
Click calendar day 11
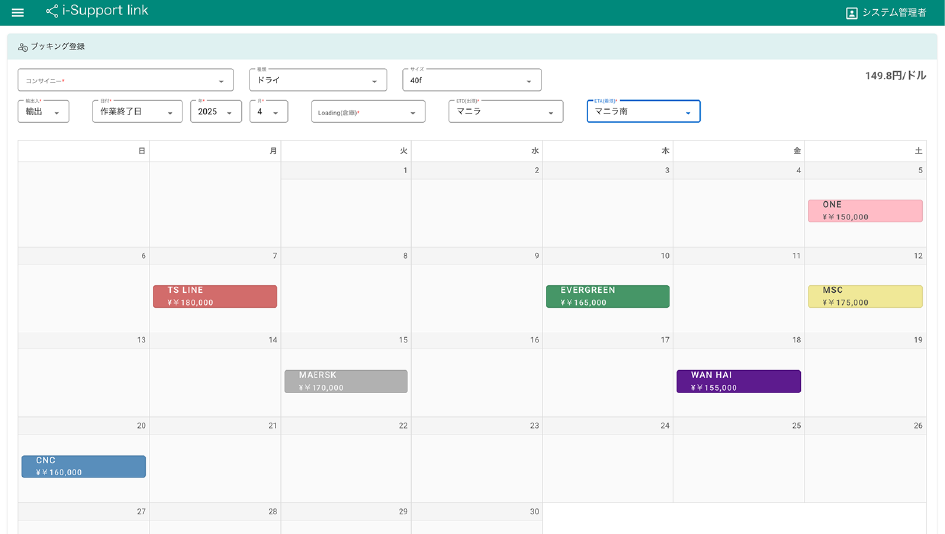tap(739, 290)
